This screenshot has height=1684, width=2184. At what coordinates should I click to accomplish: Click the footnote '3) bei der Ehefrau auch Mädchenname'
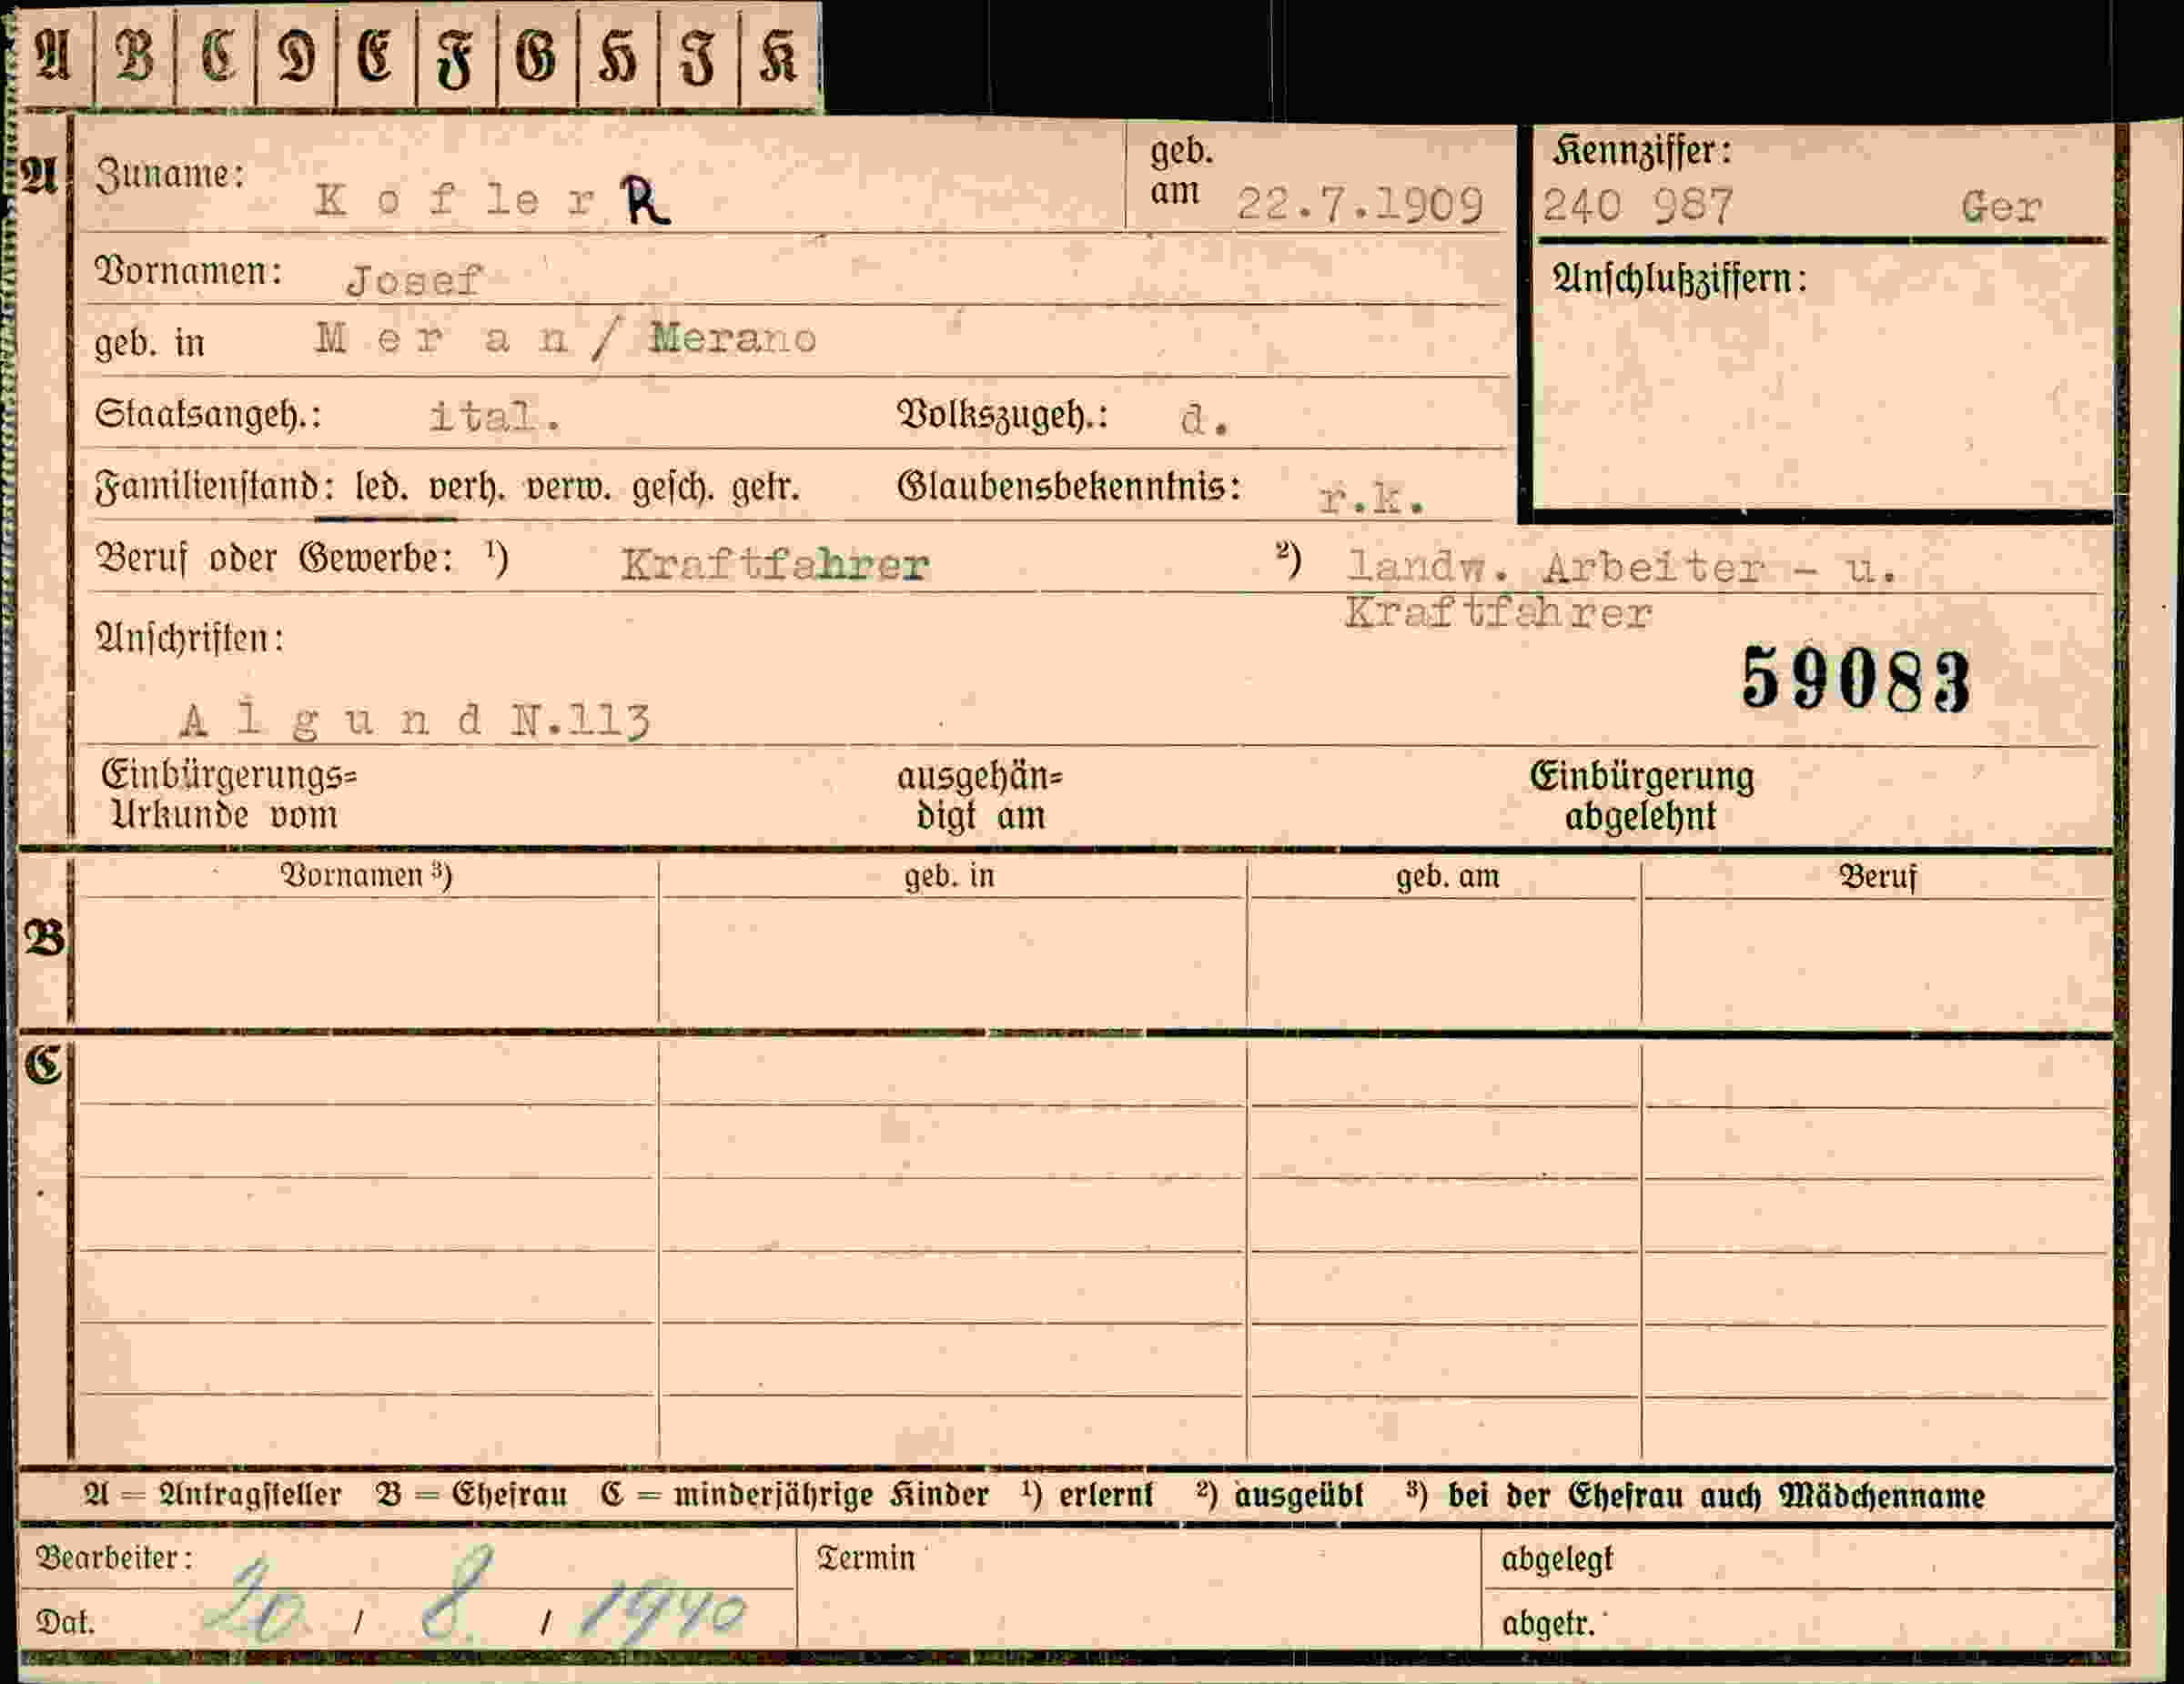coord(1695,1496)
